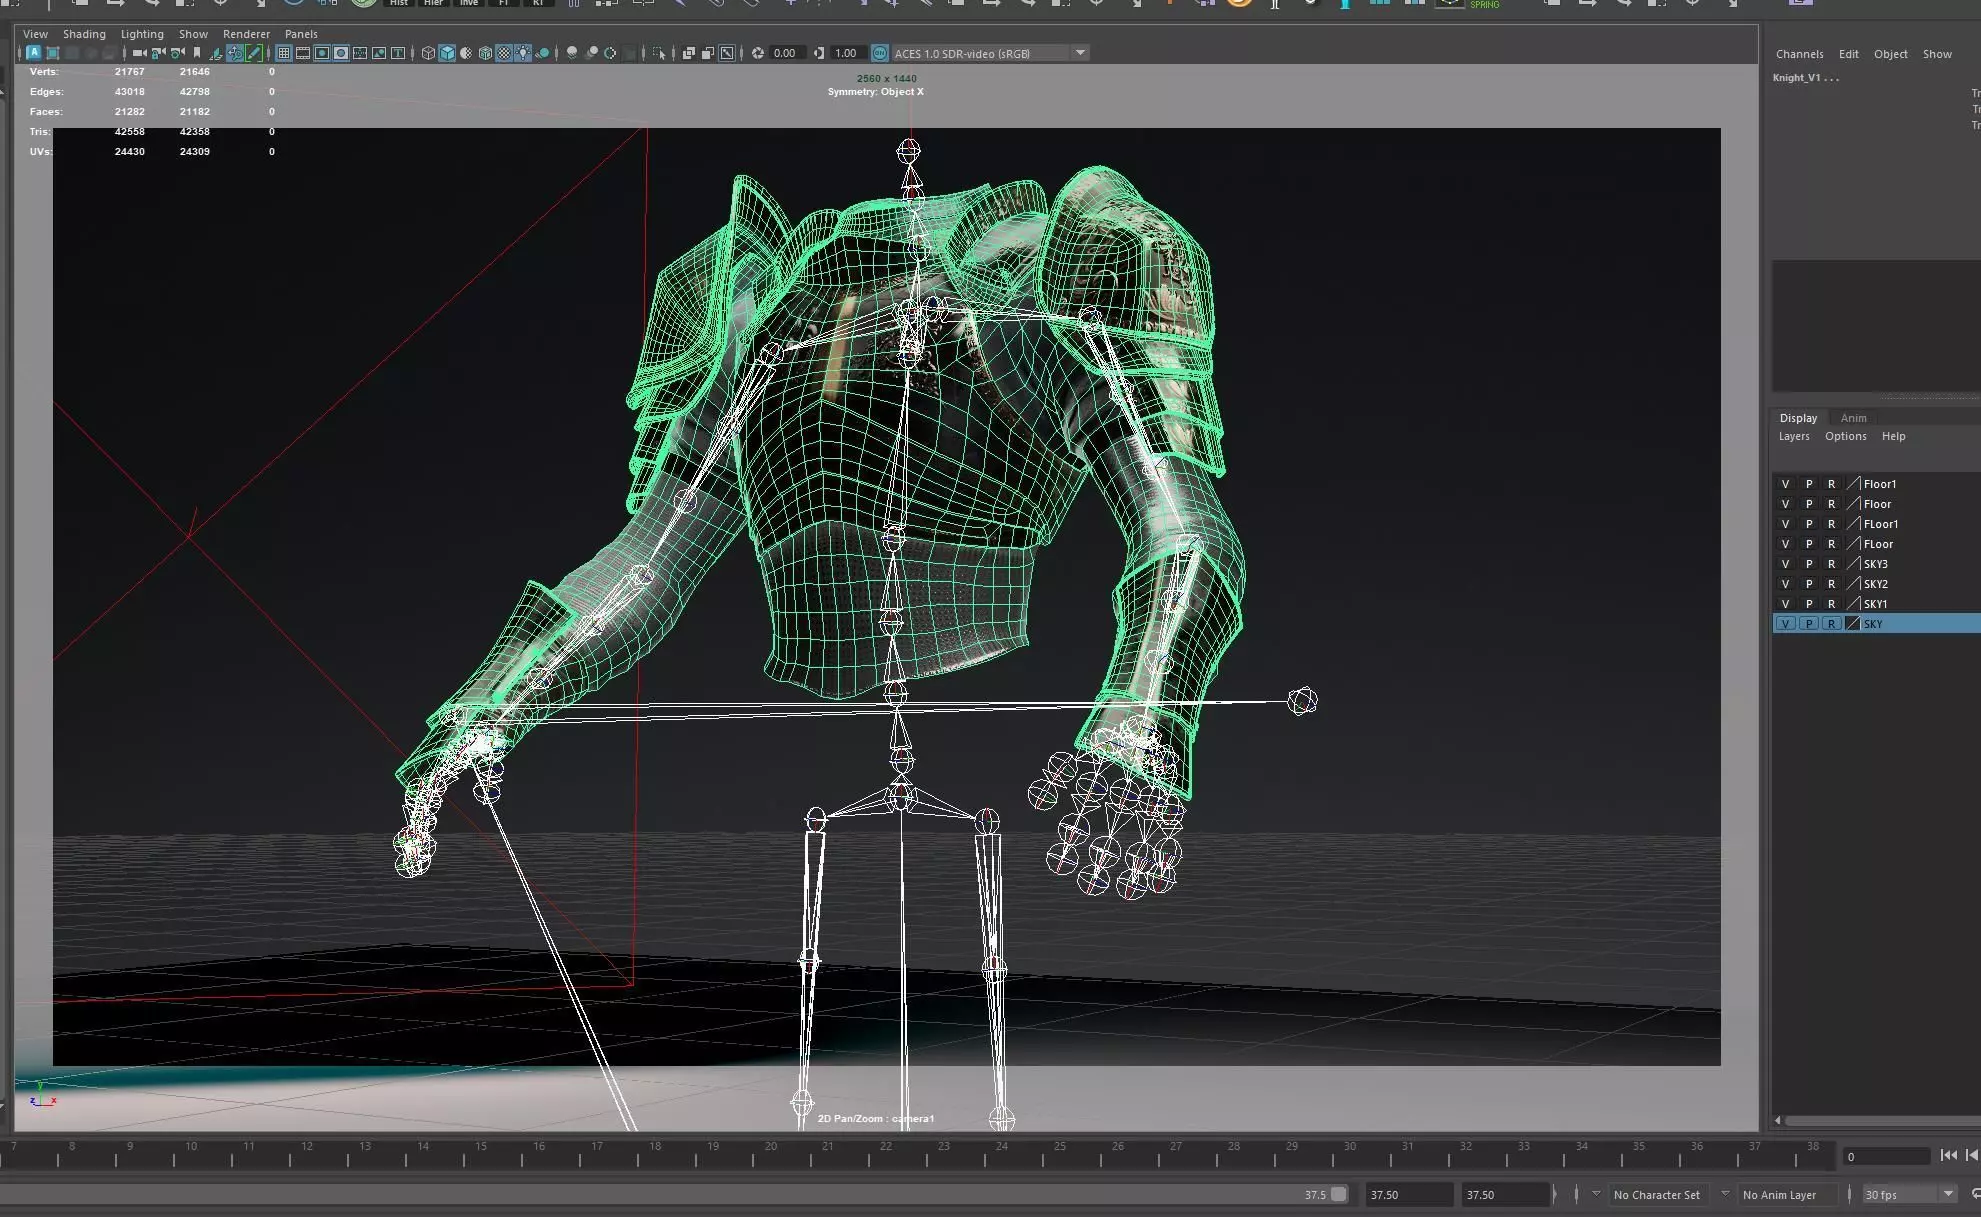Viewport: 1981px width, 1217px height.
Task: Toggle Use Default Material icon
Action: point(466,53)
